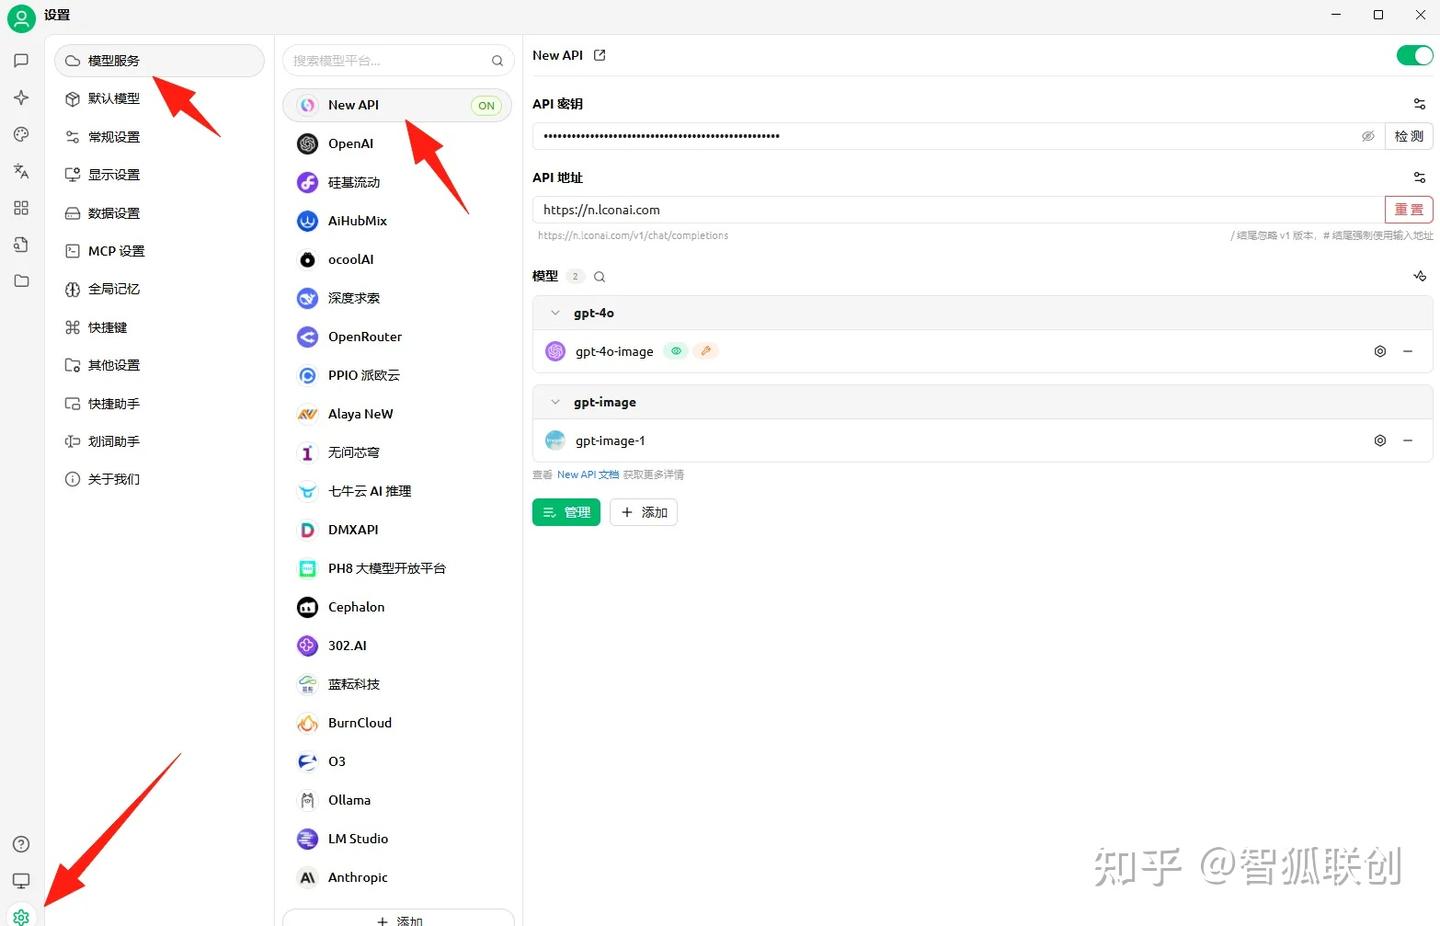Open the New API 文档 link
Image resolution: width=1440 pixels, height=926 pixels.
tap(588, 474)
